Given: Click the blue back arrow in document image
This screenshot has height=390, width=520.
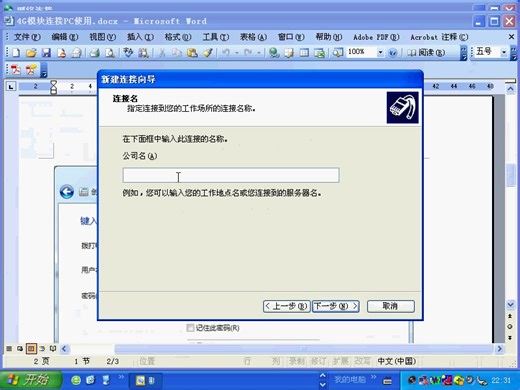Looking at the screenshot, I should coord(67,192).
